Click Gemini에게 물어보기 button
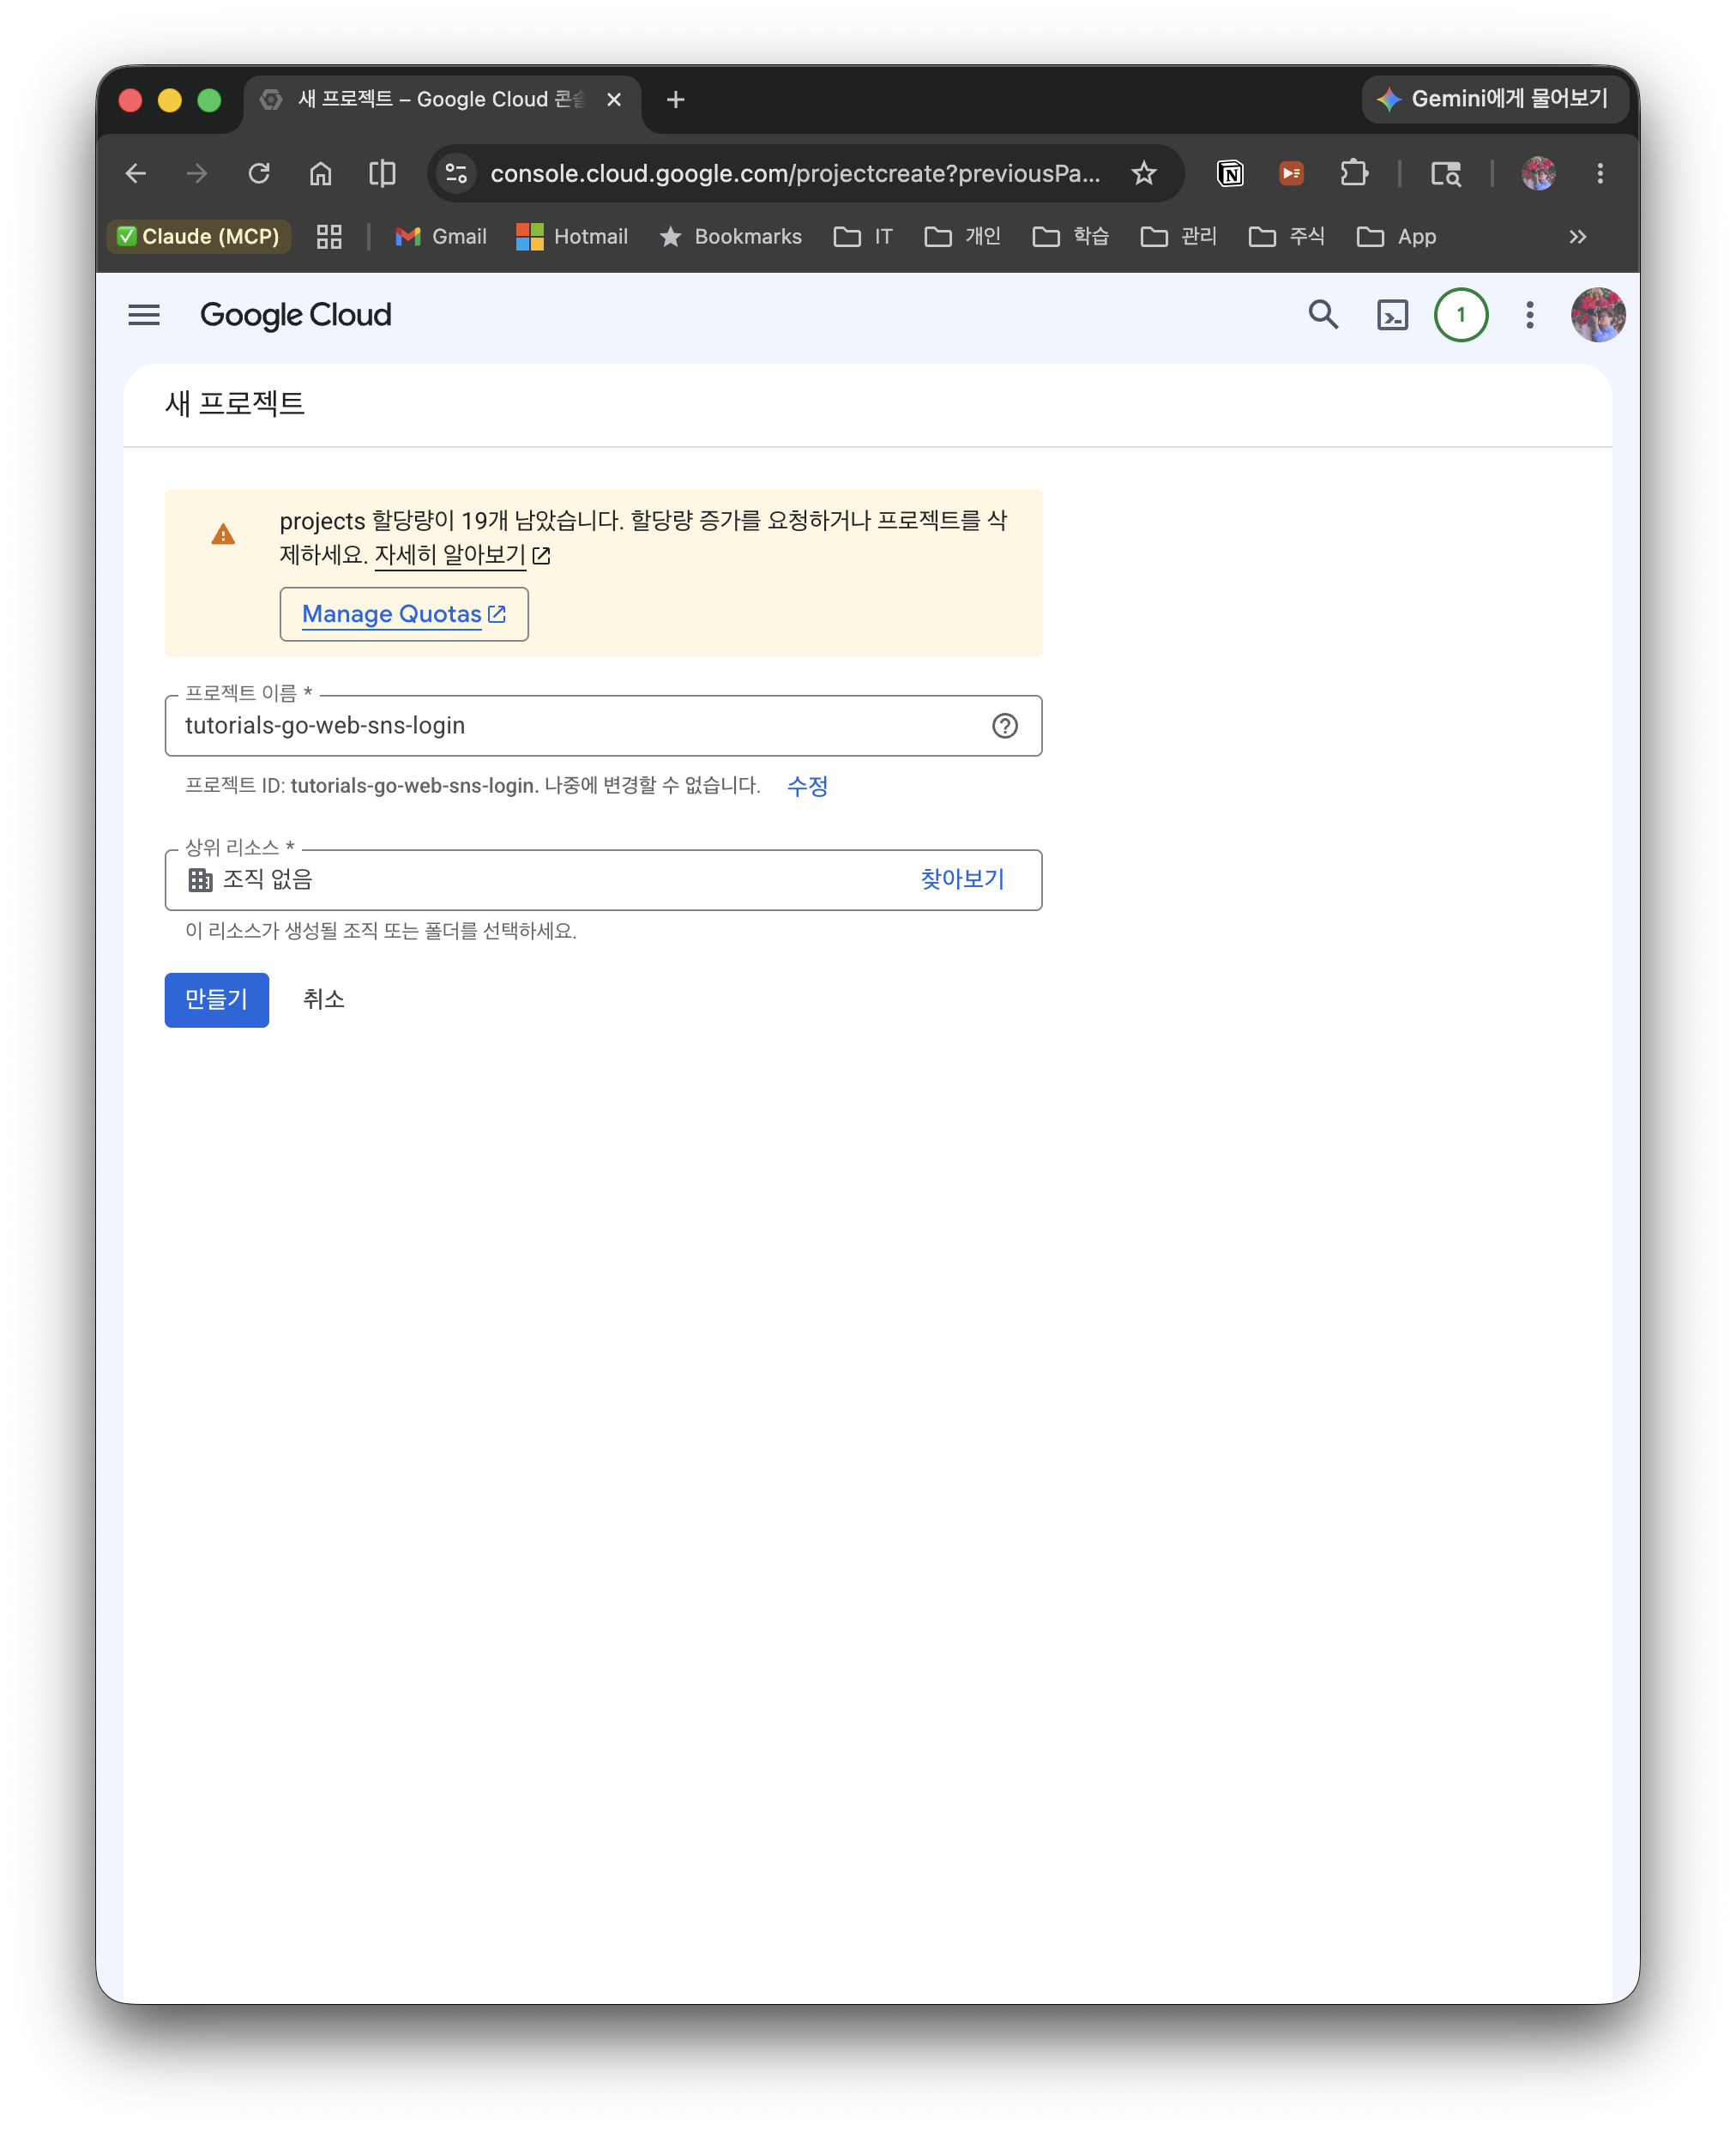The width and height of the screenshot is (1736, 2131). click(1495, 99)
